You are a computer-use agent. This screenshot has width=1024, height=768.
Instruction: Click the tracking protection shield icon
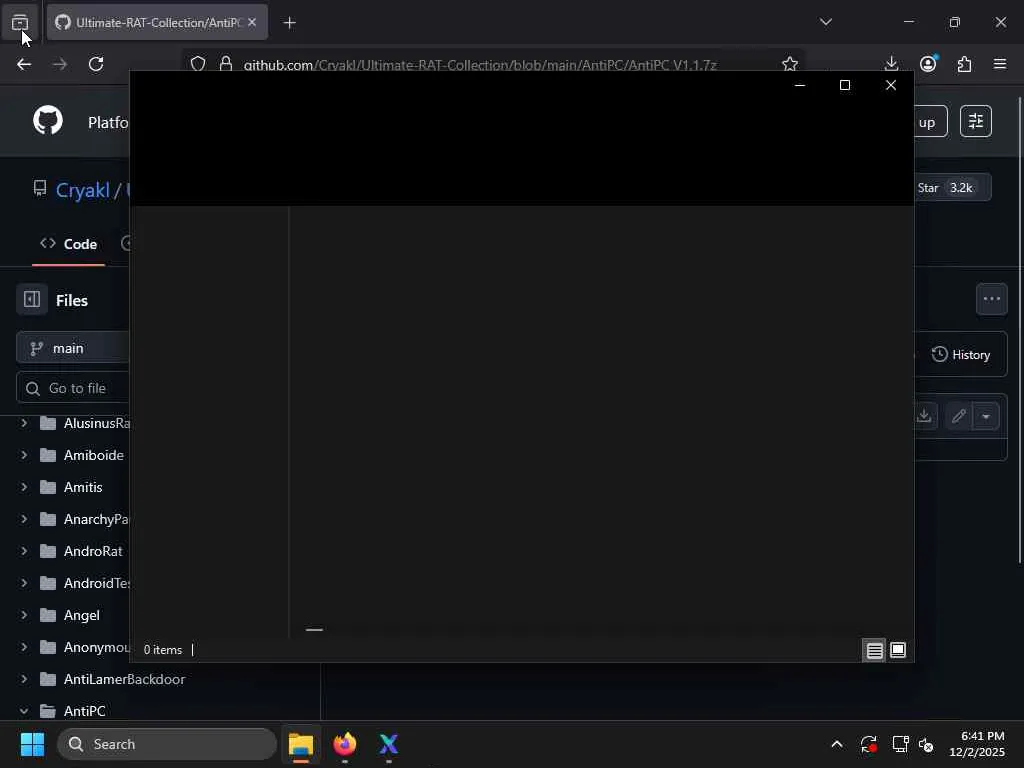point(198,64)
